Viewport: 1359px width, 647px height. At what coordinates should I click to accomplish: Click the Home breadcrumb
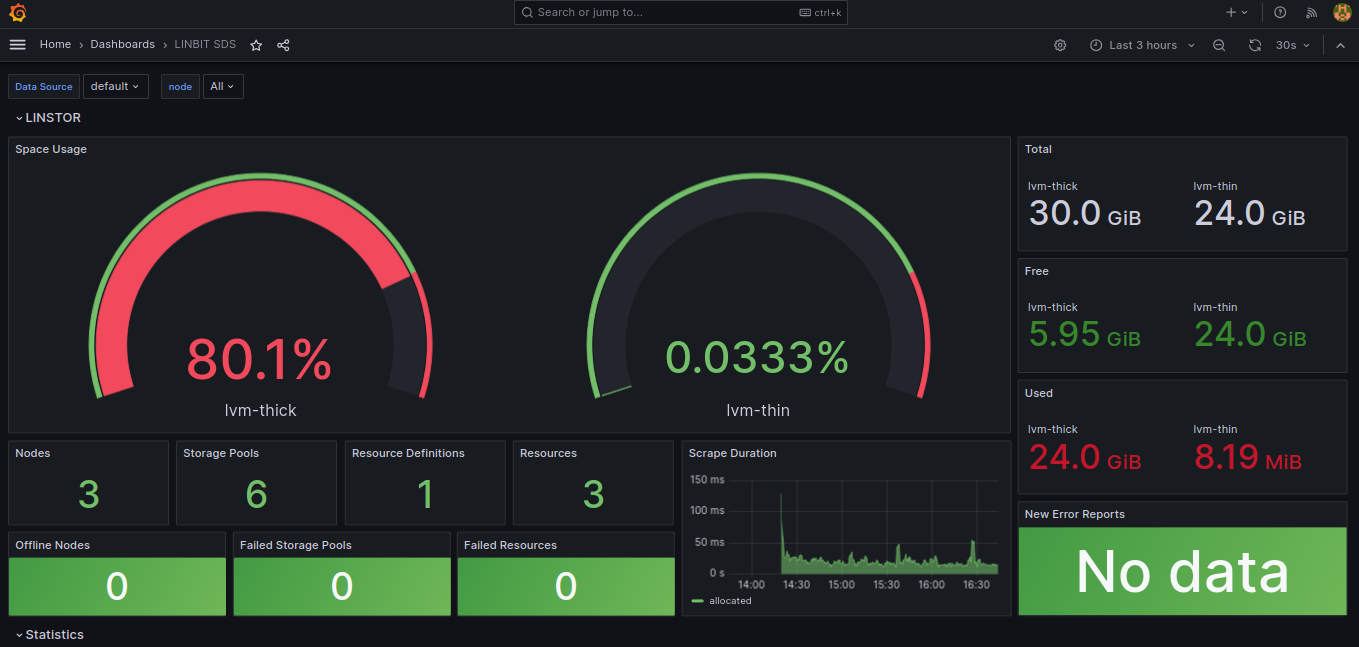tap(55, 45)
